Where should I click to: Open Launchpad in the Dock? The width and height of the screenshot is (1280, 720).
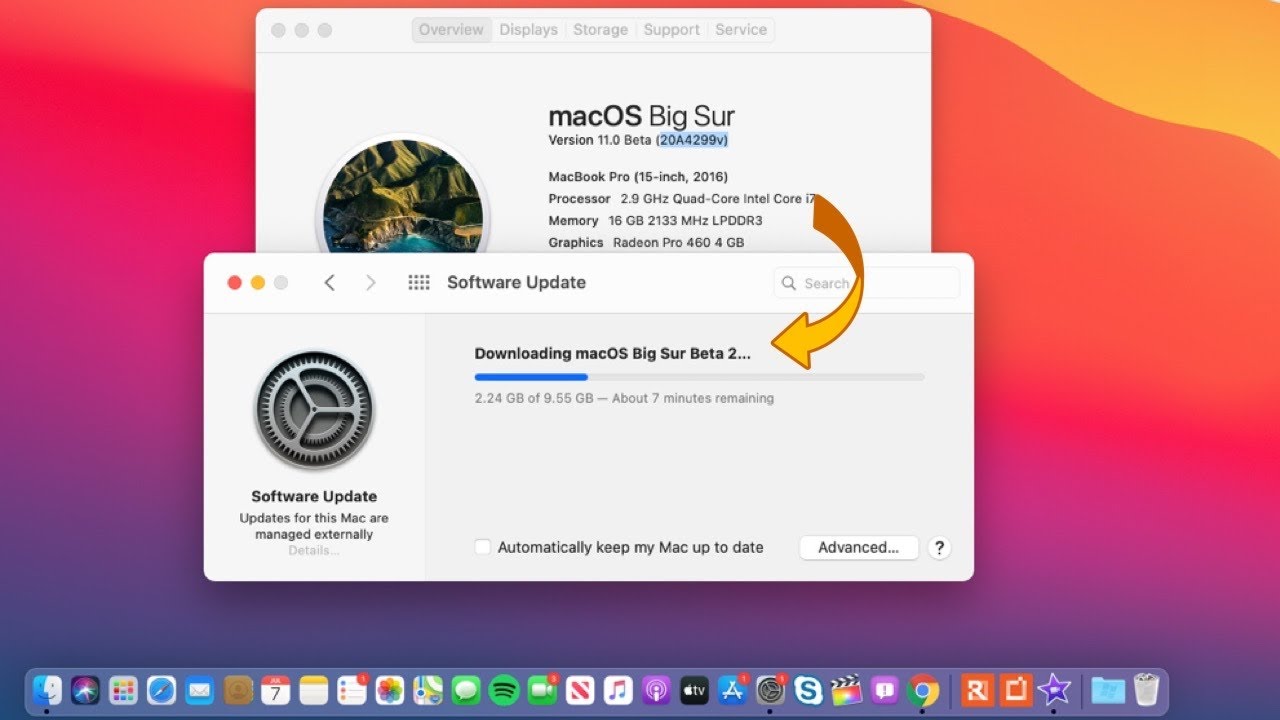click(123, 690)
